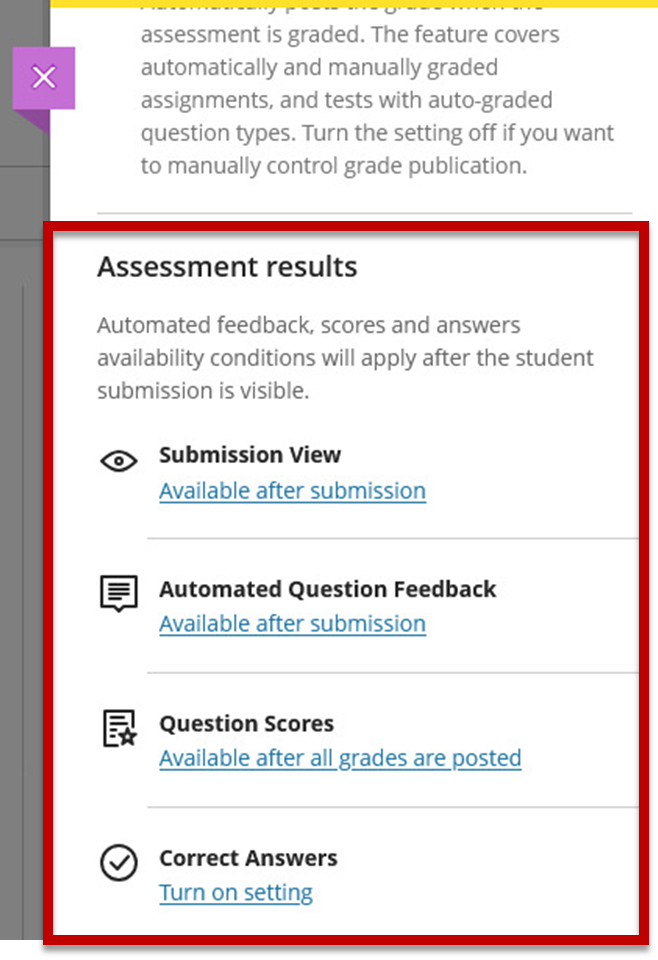Select the Question Scores heading

(247, 724)
